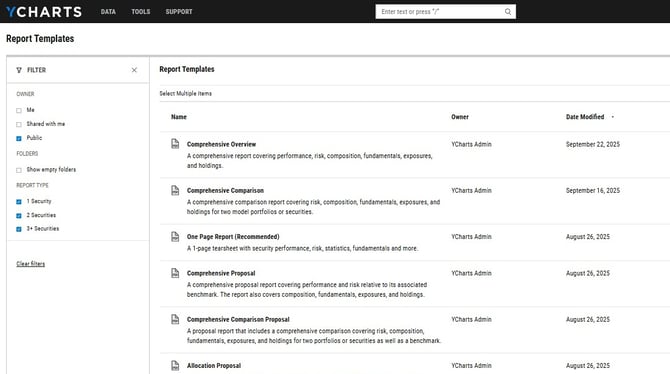Open the TOOLS menu
This screenshot has width=670, height=374.
141,12
